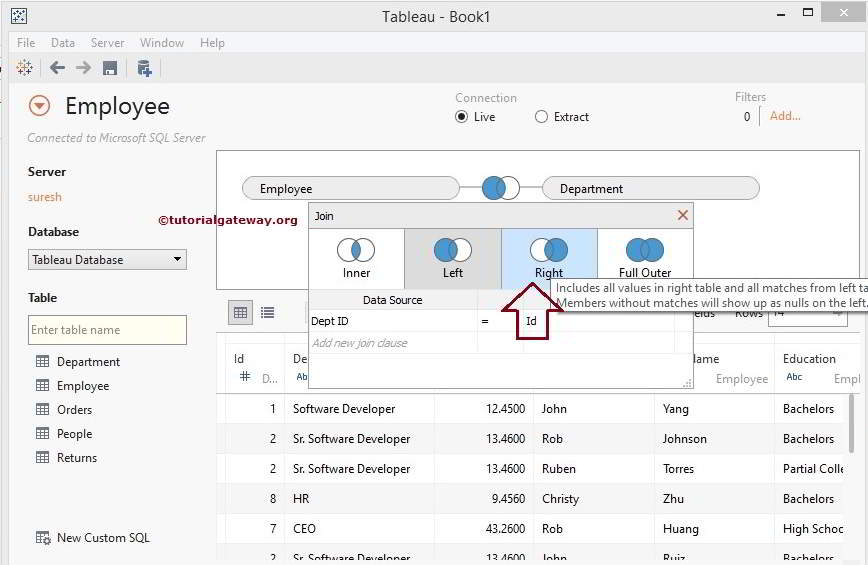Open the Data menu

tap(63, 43)
